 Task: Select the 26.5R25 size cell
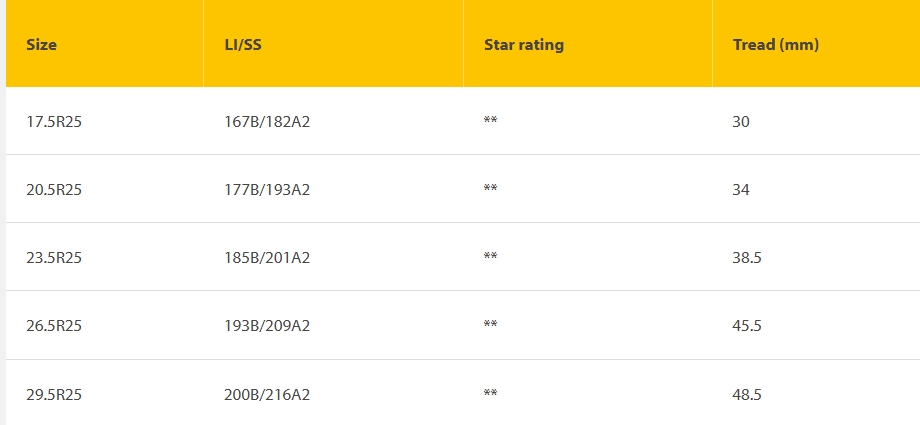coord(54,326)
